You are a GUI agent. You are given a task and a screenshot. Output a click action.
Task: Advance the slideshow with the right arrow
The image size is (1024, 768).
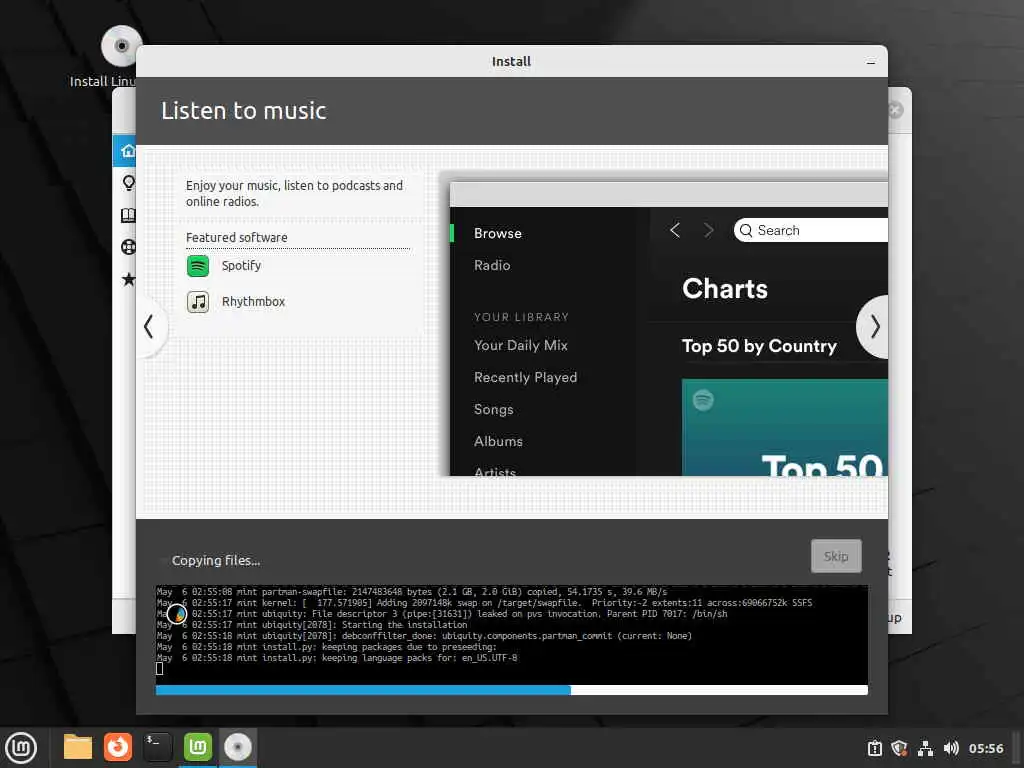point(874,327)
